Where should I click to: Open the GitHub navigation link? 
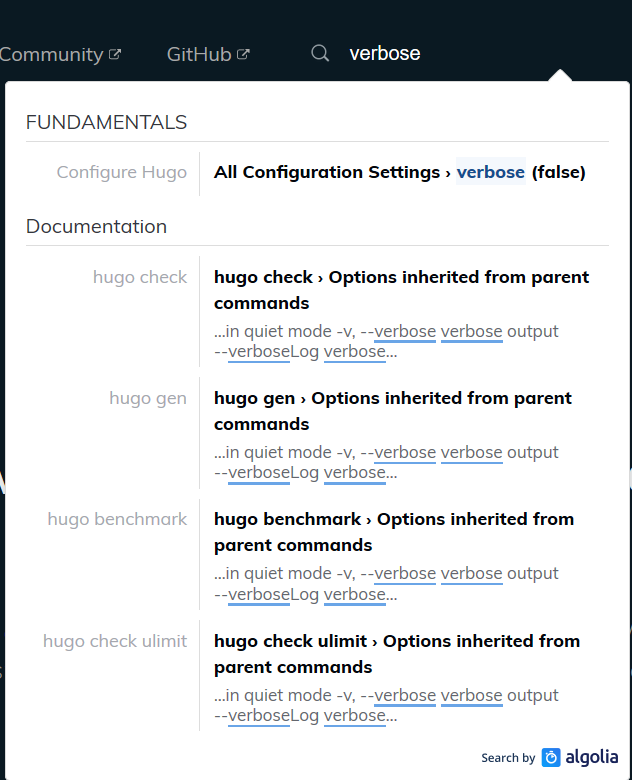click(x=208, y=54)
